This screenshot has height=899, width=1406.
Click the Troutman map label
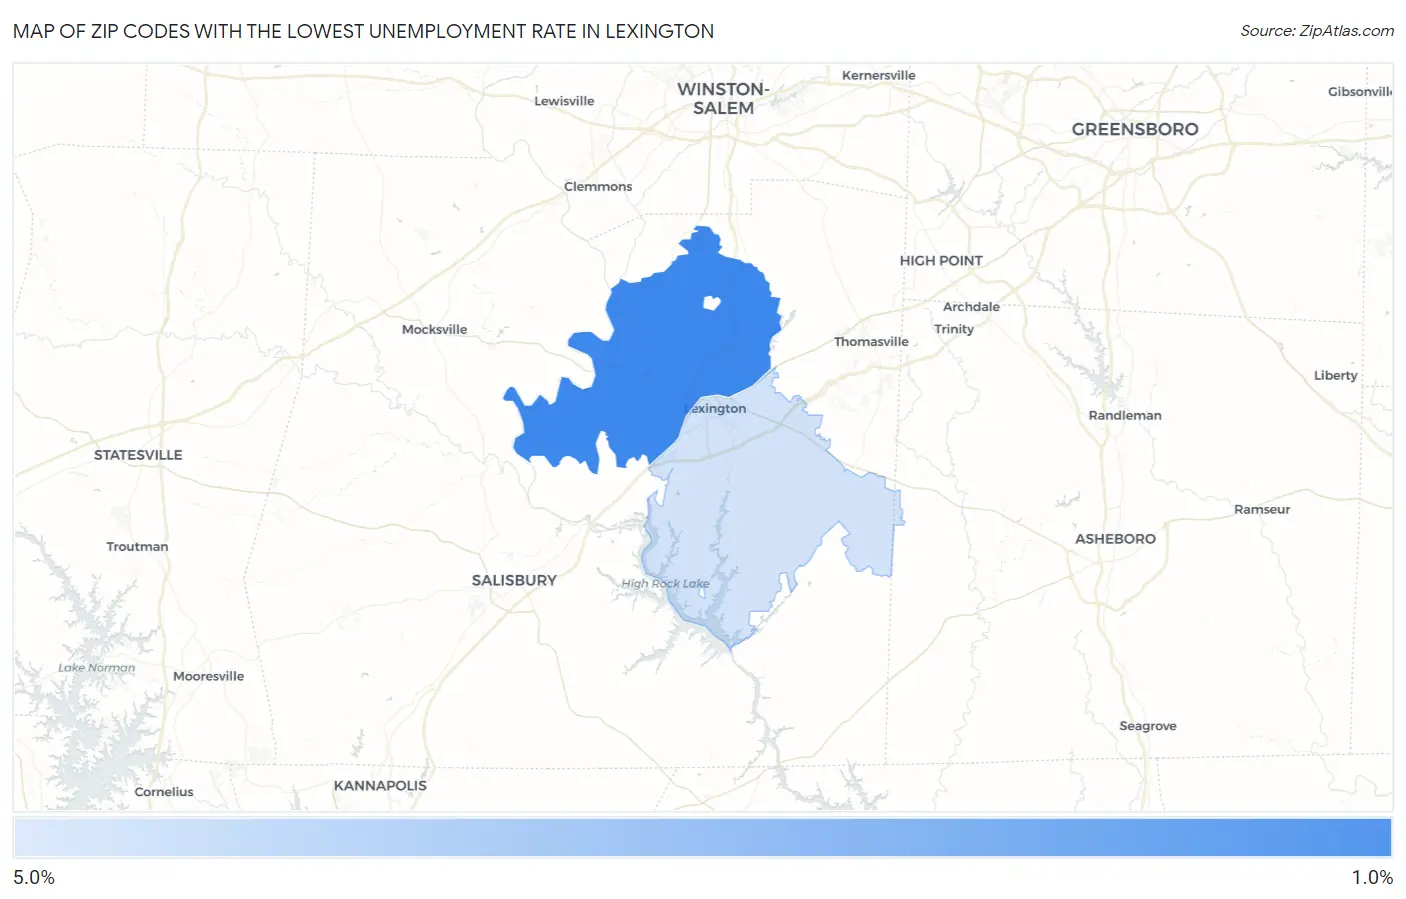pos(137,546)
